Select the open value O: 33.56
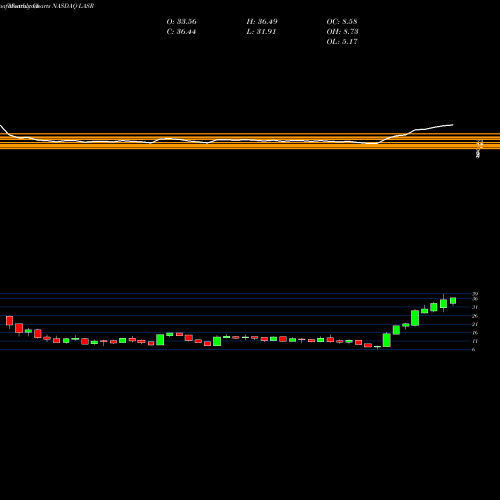 [181, 22]
